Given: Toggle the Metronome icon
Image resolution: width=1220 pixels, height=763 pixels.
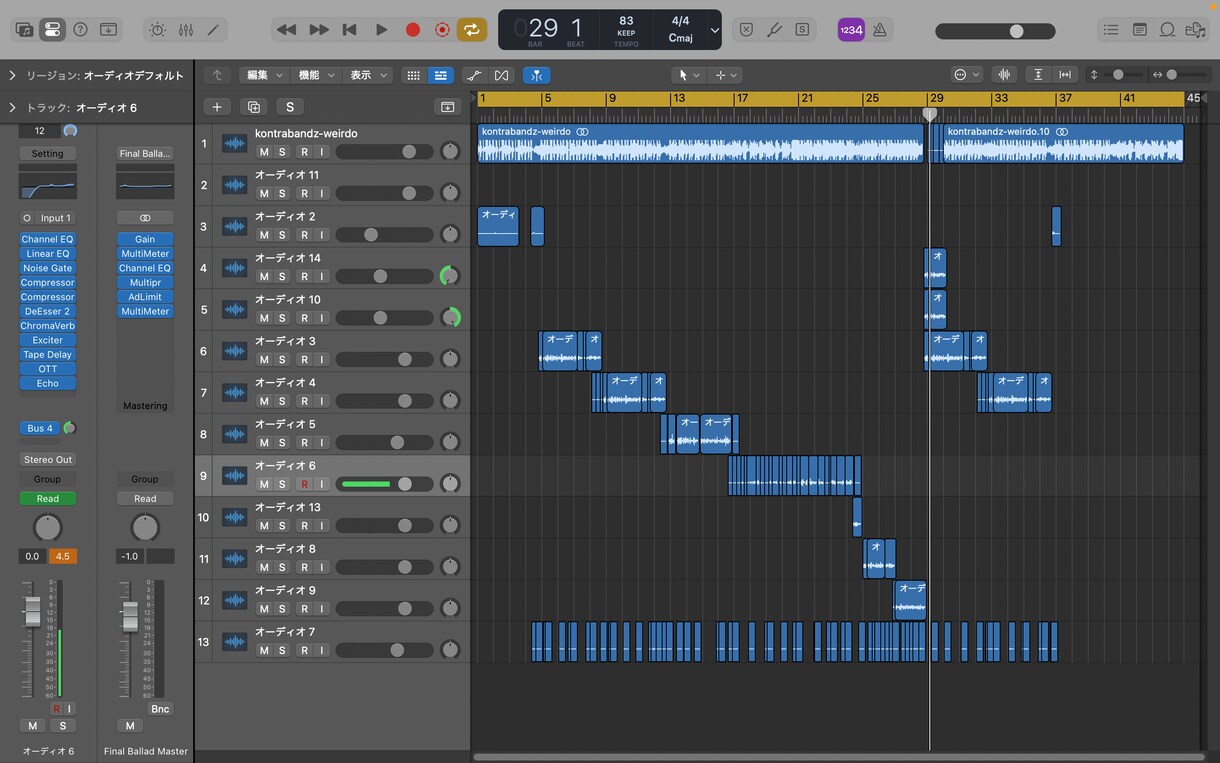Looking at the screenshot, I should (880, 30).
